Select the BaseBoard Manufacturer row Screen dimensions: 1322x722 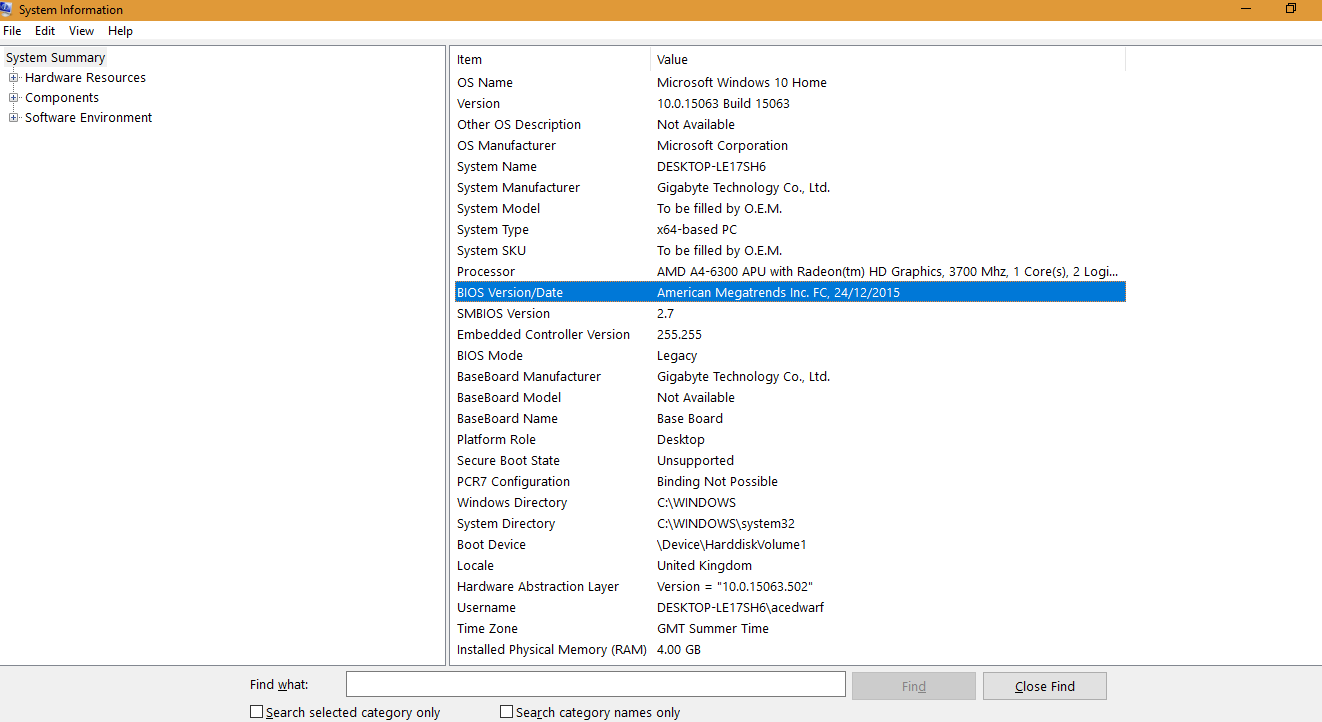coord(788,377)
